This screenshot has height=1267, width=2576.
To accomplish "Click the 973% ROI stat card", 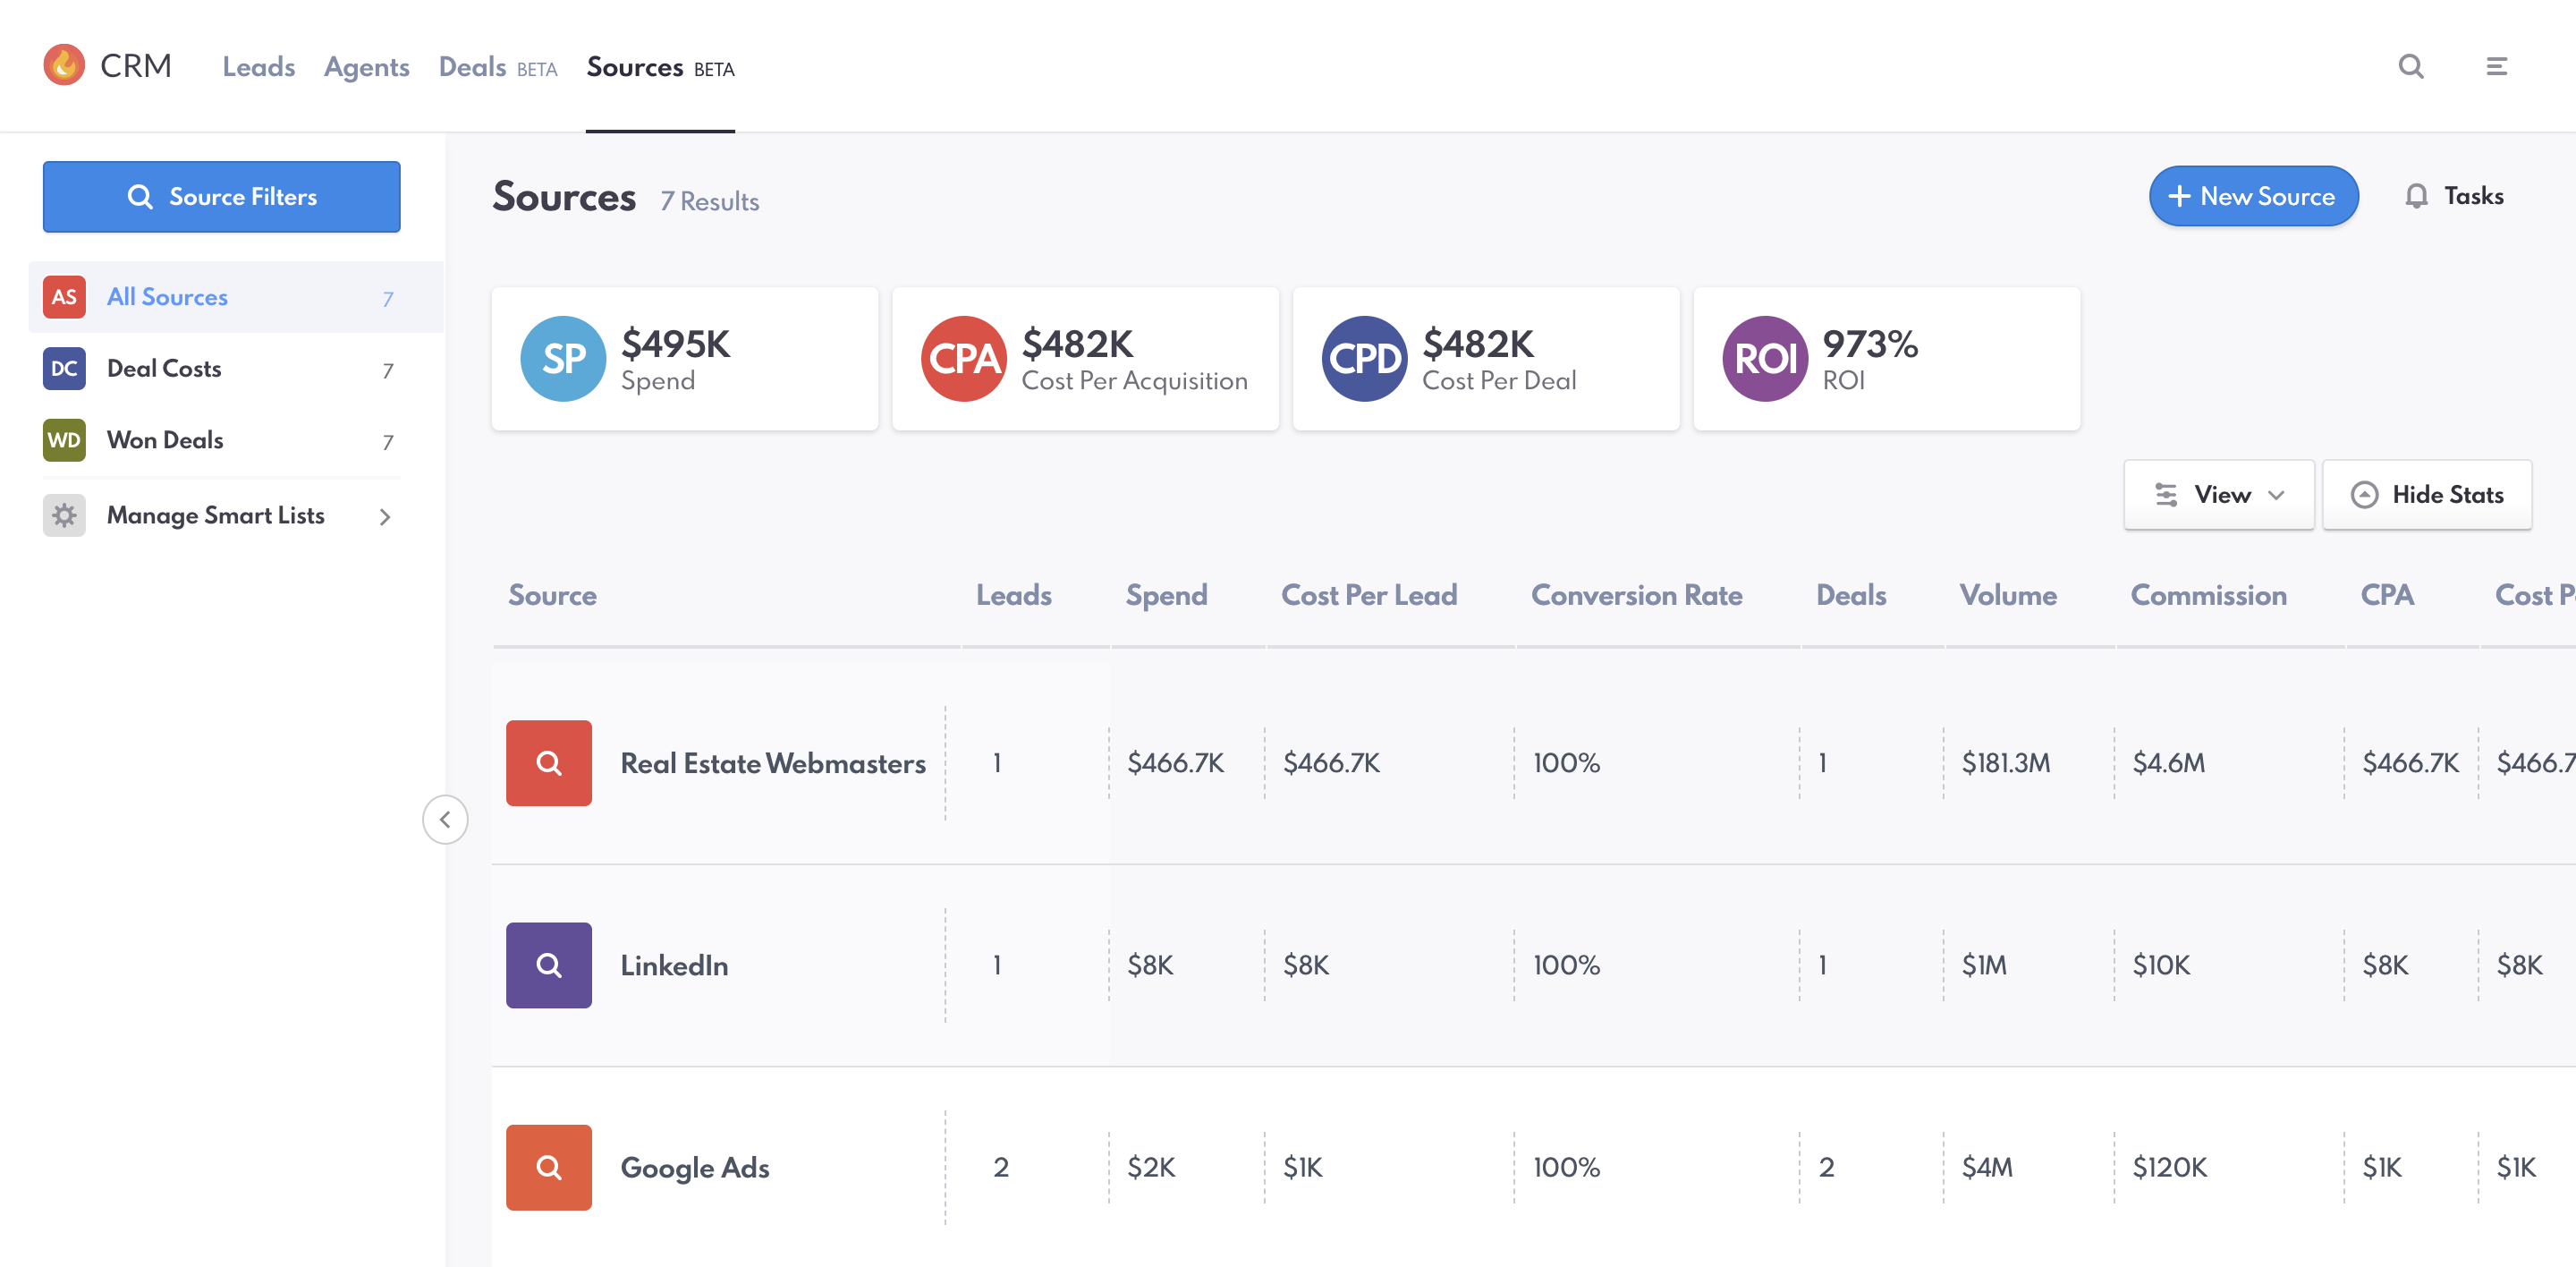I will point(1888,359).
